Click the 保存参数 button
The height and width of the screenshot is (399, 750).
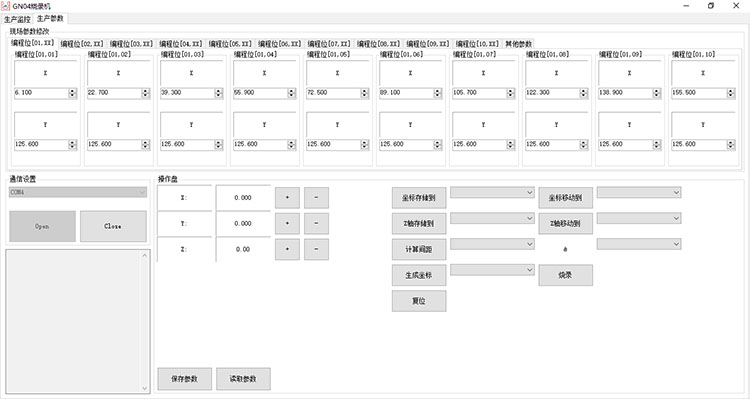[x=185, y=379]
